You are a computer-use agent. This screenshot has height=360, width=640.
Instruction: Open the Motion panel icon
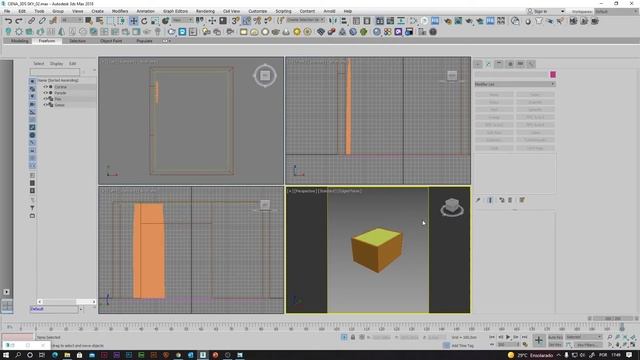coord(510,64)
